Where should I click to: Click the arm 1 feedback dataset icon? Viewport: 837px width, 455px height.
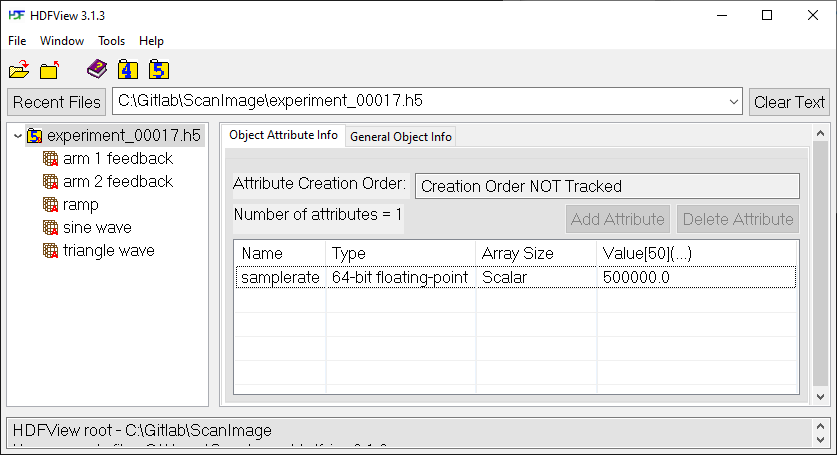pyautogui.click(x=50, y=159)
